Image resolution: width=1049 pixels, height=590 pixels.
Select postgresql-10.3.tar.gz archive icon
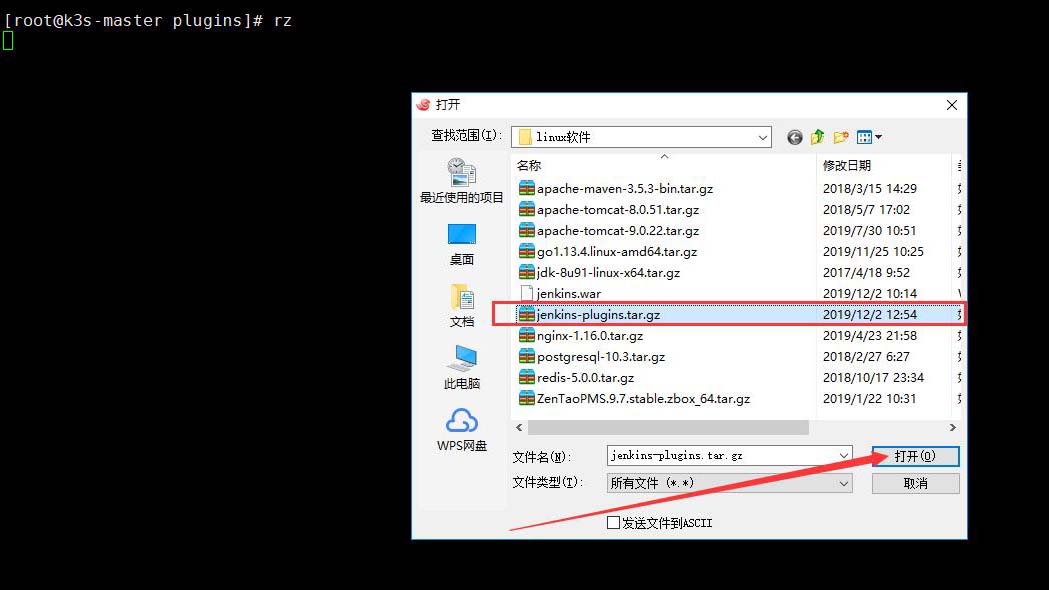(x=527, y=357)
